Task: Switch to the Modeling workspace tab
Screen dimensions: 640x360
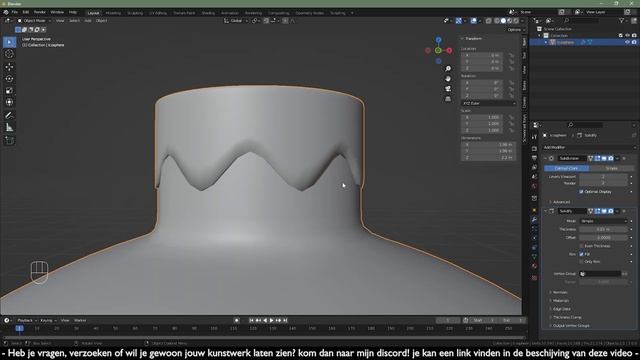Action: 113,13
